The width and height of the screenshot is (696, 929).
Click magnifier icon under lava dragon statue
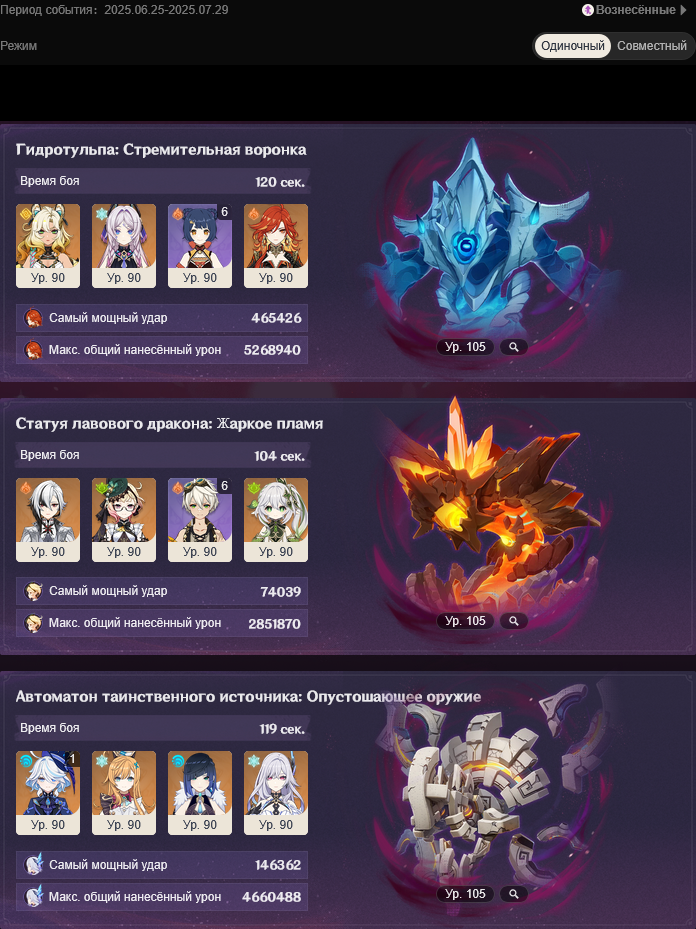click(x=514, y=621)
